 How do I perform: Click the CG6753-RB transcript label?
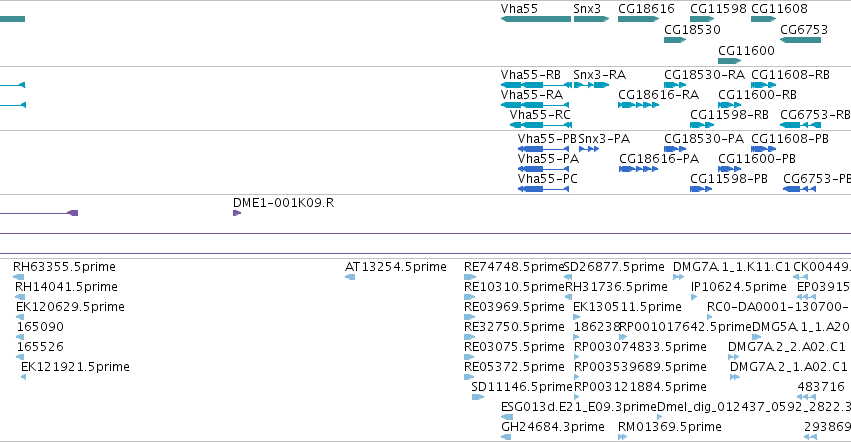pos(815,115)
